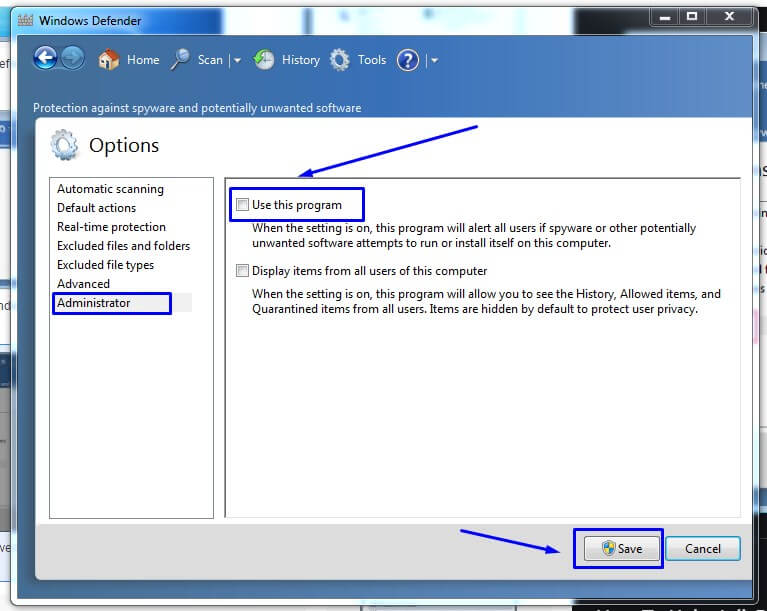Click the Scan magnifier icon
767x611 pixels.
click(x=180, y=60)
